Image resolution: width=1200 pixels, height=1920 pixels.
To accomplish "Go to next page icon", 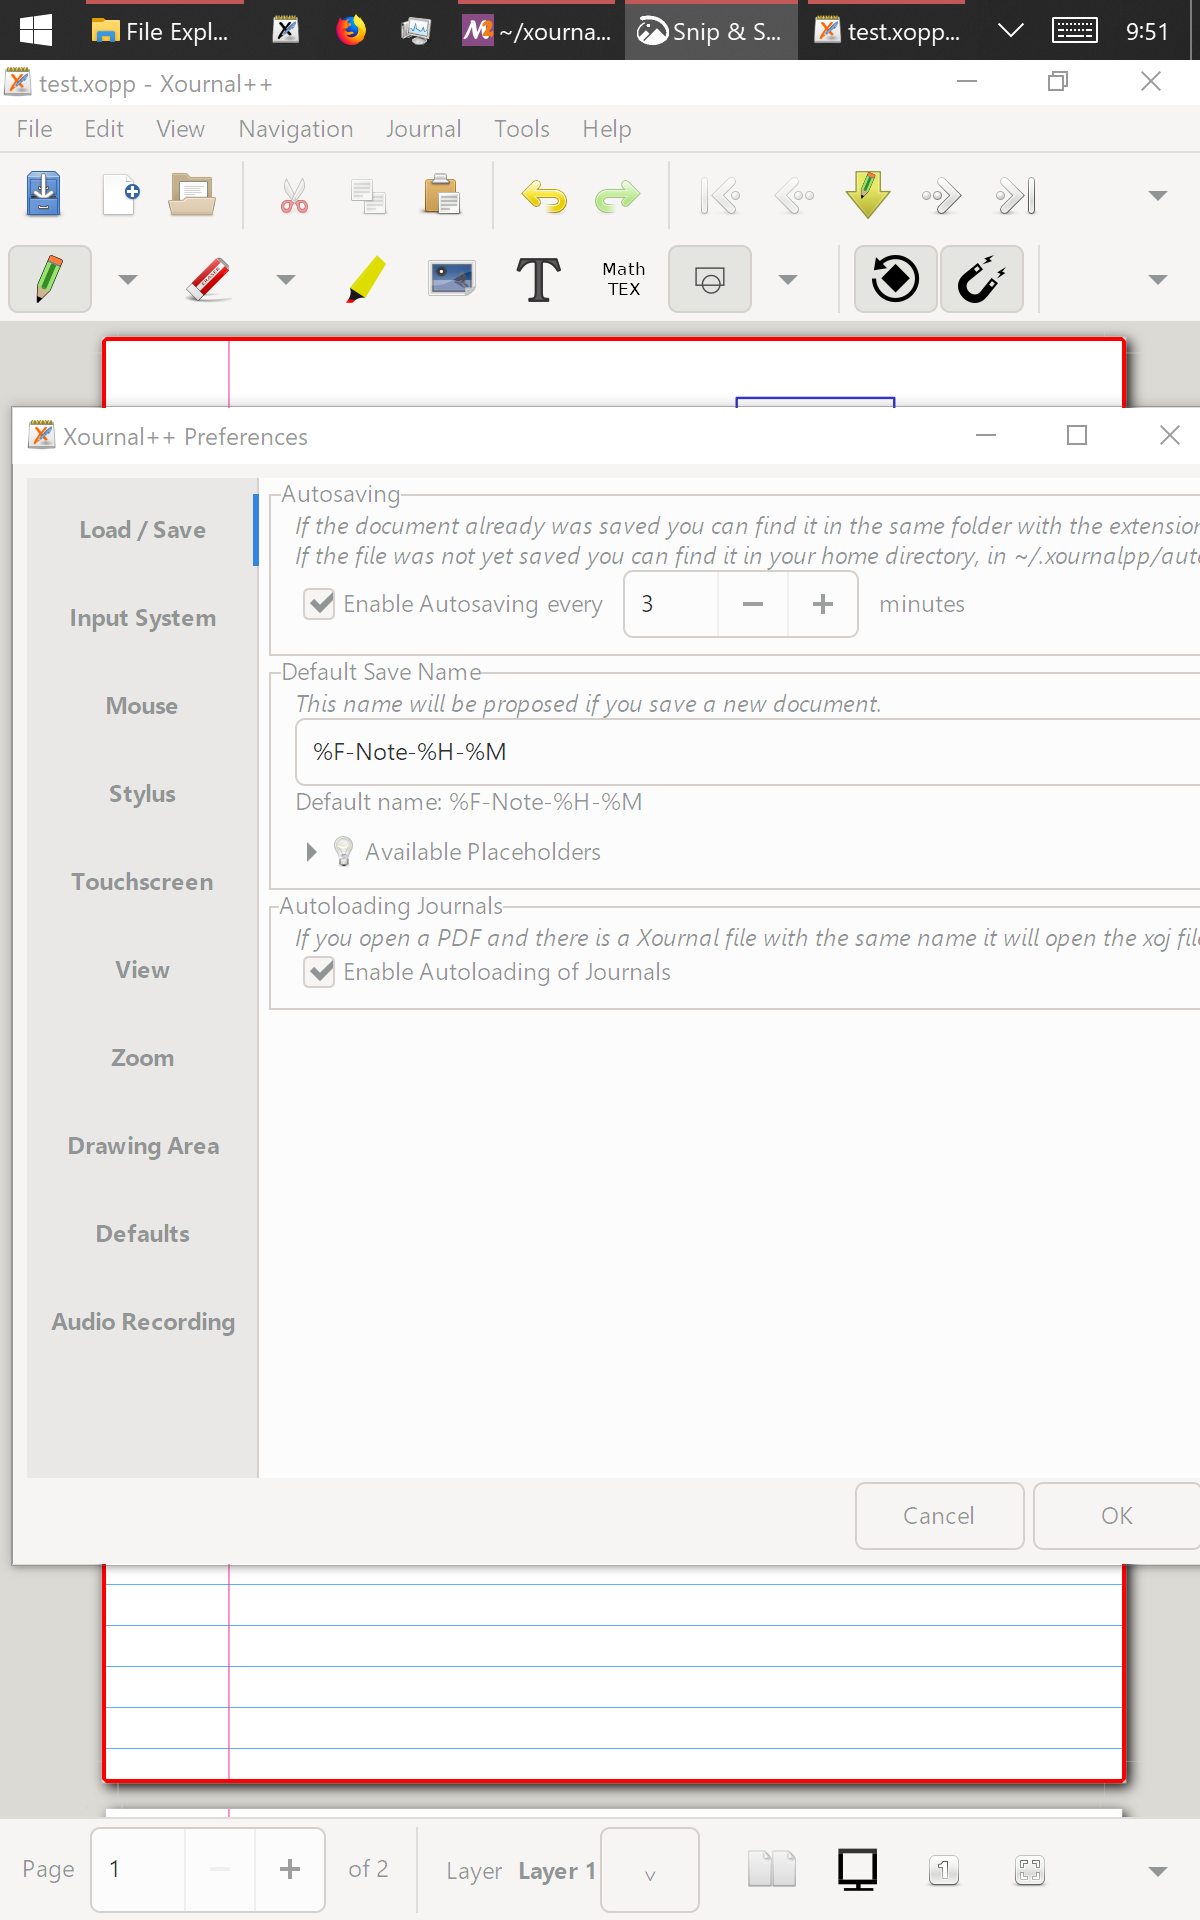I will pos(942,196).
